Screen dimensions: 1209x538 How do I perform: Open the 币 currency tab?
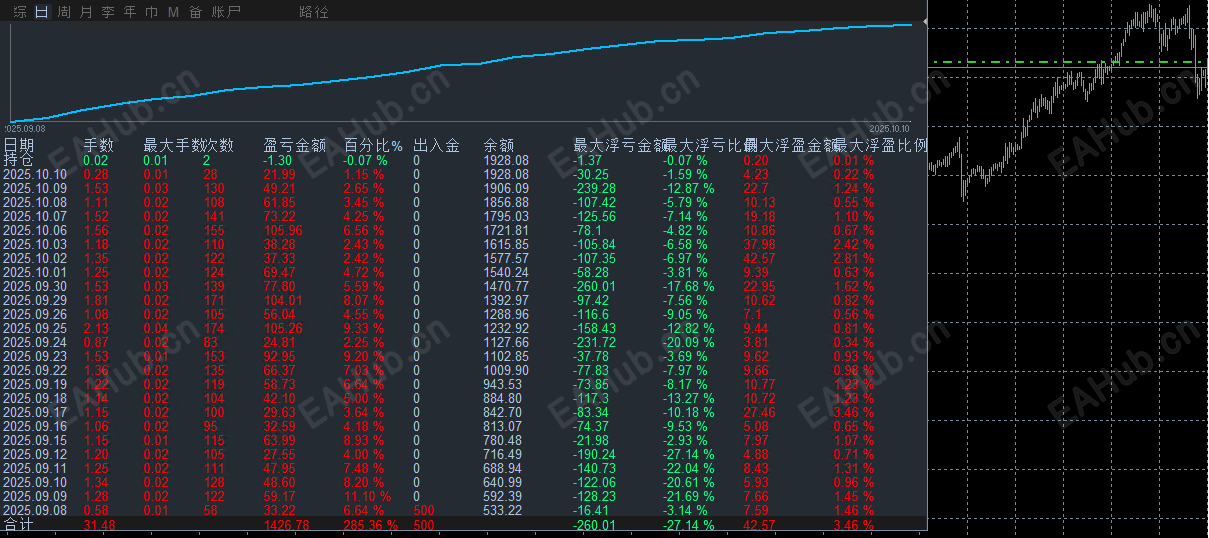pyautogui.click(x=151, y=12)
